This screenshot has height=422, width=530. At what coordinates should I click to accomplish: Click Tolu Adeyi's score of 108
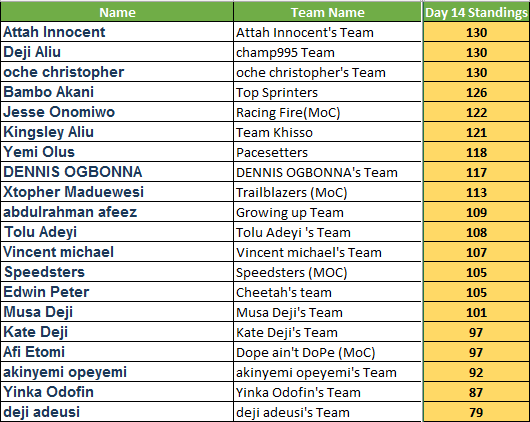click(x=476, y=232)
